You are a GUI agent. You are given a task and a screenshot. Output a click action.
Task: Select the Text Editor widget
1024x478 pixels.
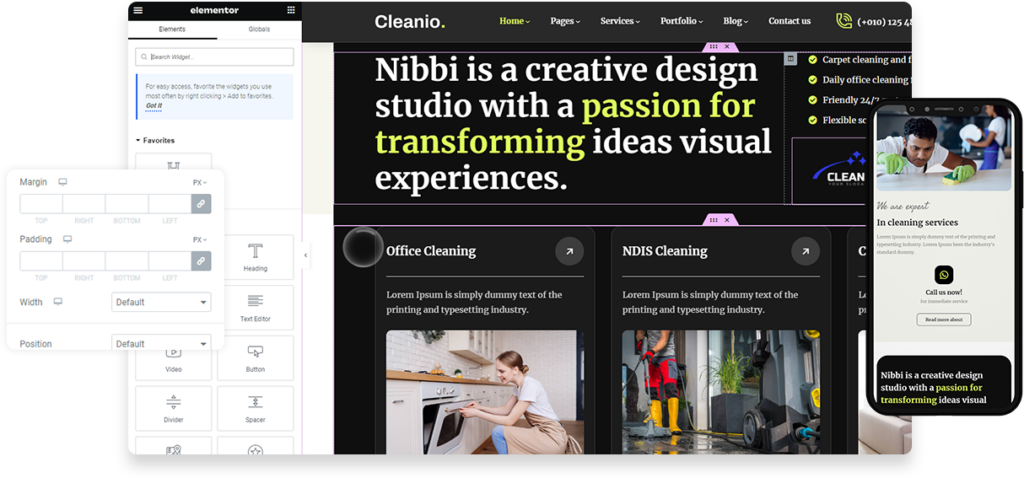(255, 308)
